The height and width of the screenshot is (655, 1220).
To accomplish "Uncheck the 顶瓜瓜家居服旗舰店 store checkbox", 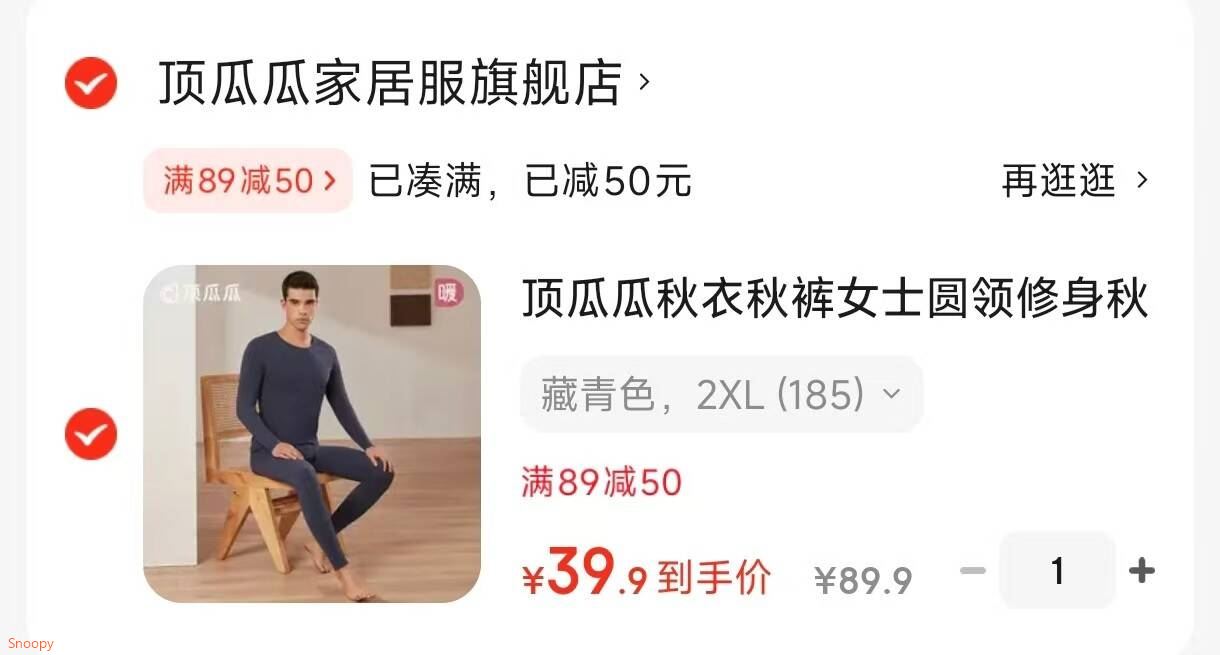I will pyautogui.click(x=91, y=83).
